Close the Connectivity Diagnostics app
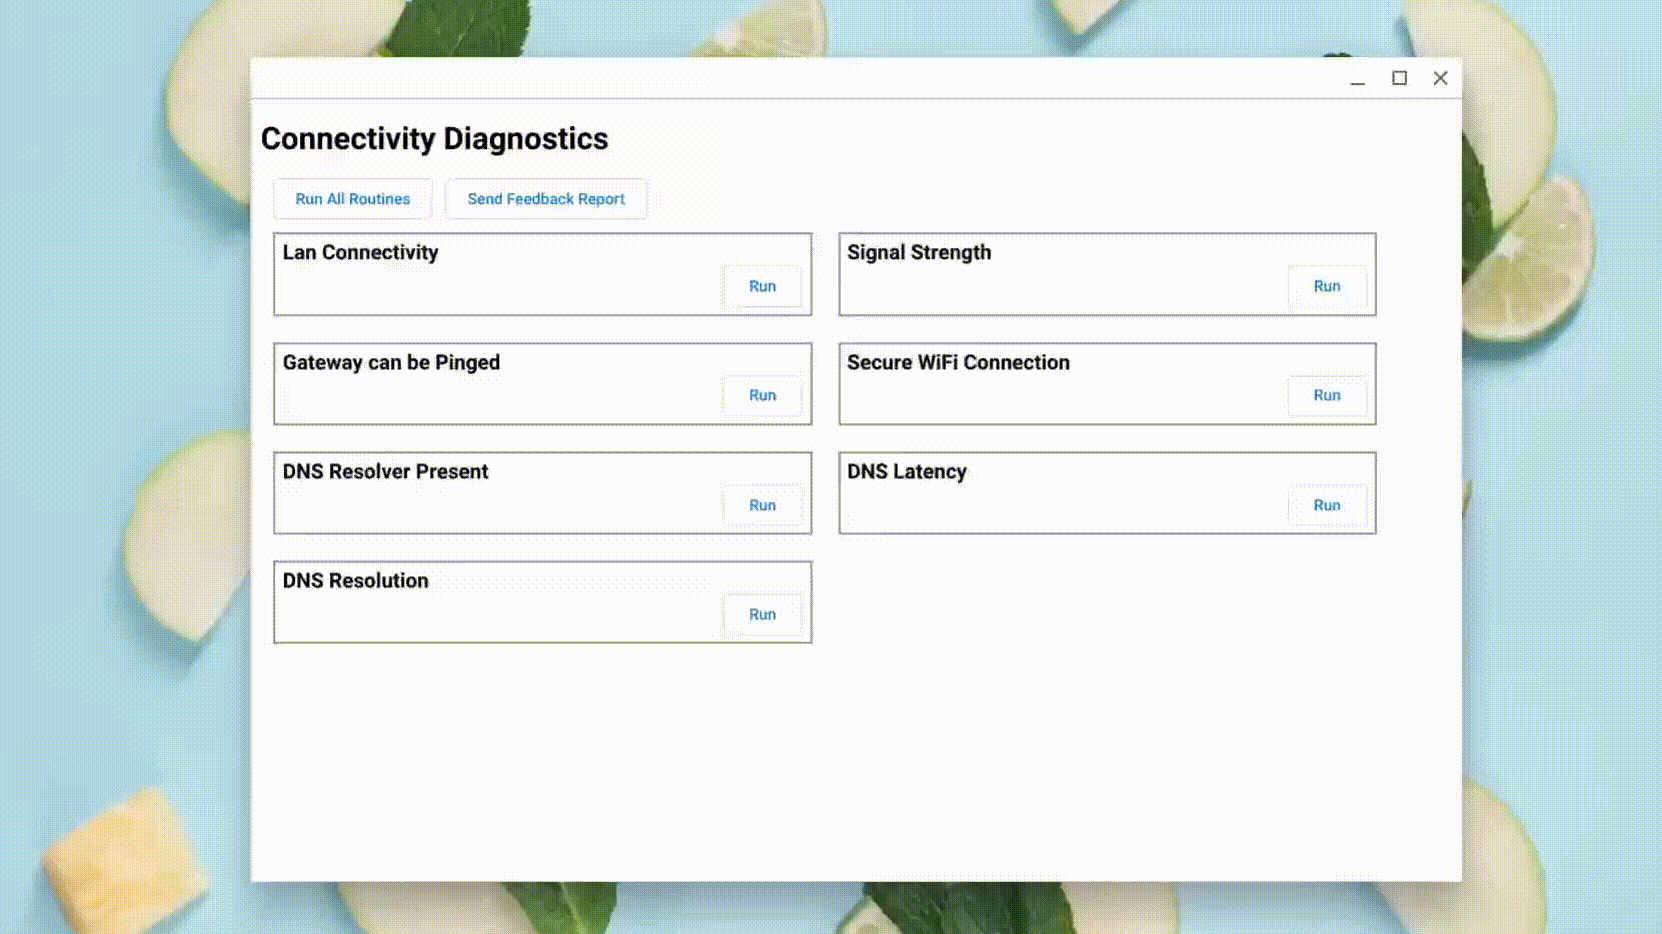The image size is (1662, 934). click(1440, 78)
